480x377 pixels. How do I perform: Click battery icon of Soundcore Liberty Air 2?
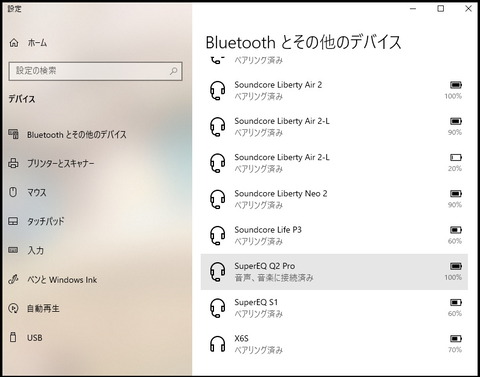(x=456, y=85)
